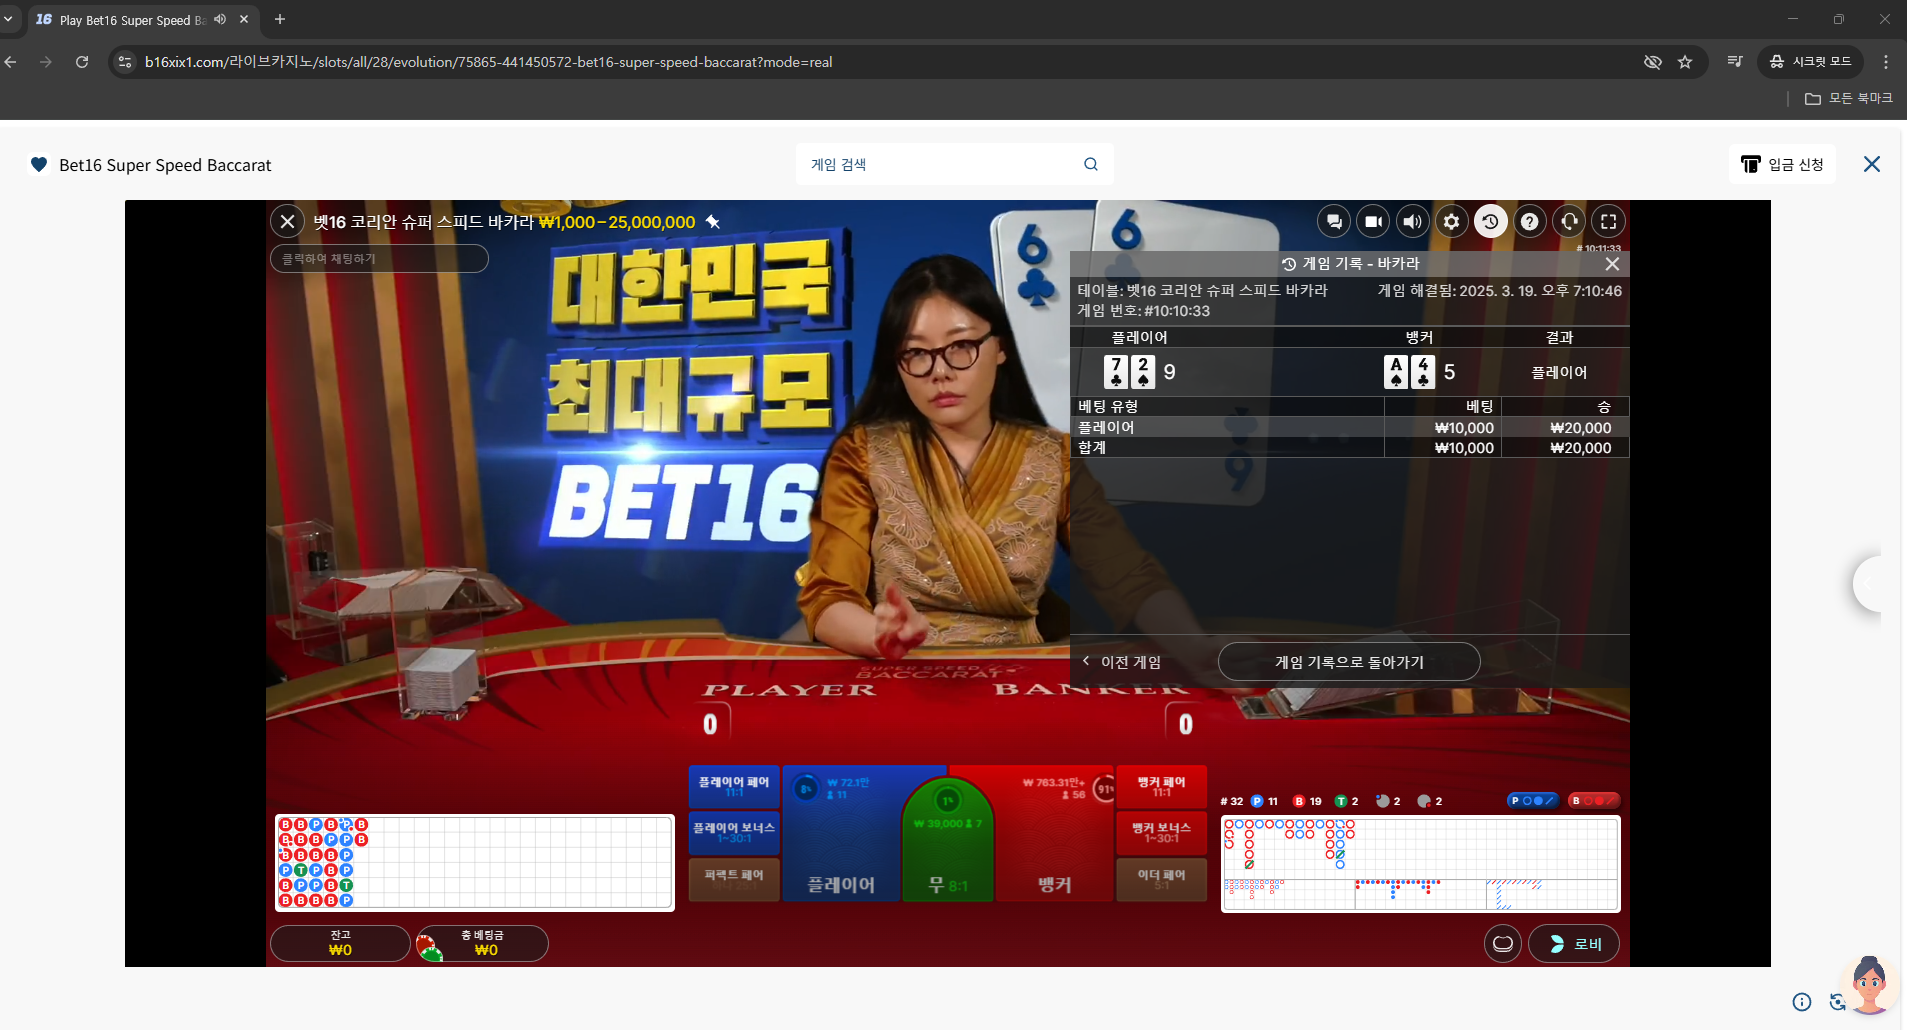Close the 게임 기록 history panel

click(1612, 264)
